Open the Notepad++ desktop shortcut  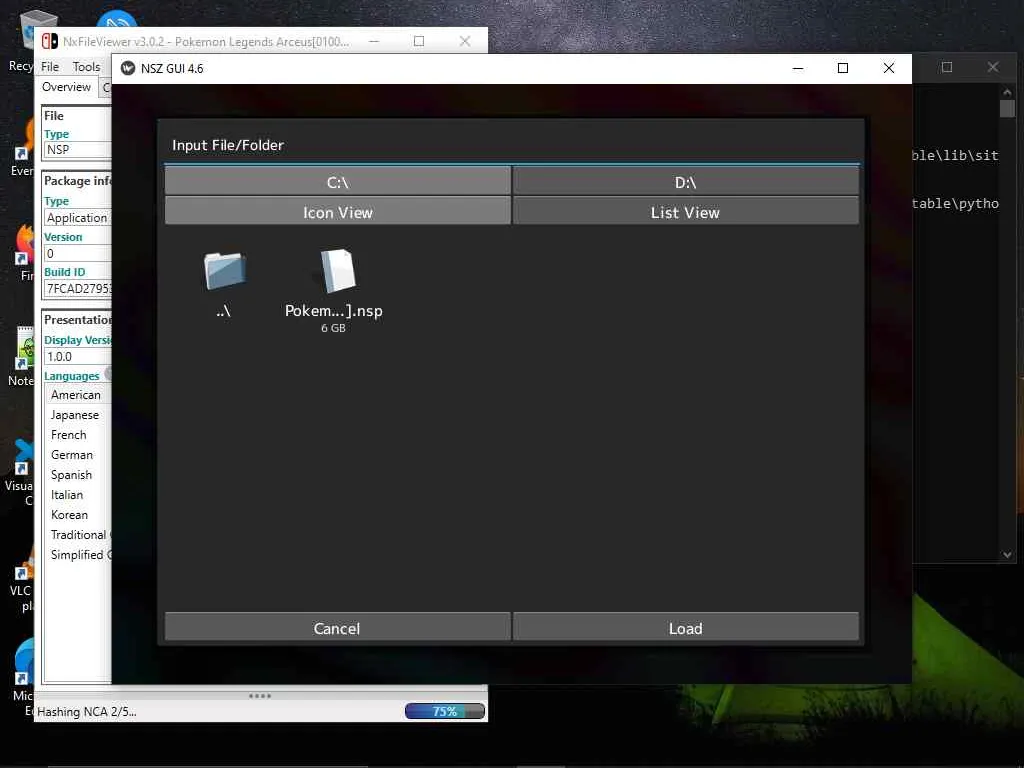(23, 357)
